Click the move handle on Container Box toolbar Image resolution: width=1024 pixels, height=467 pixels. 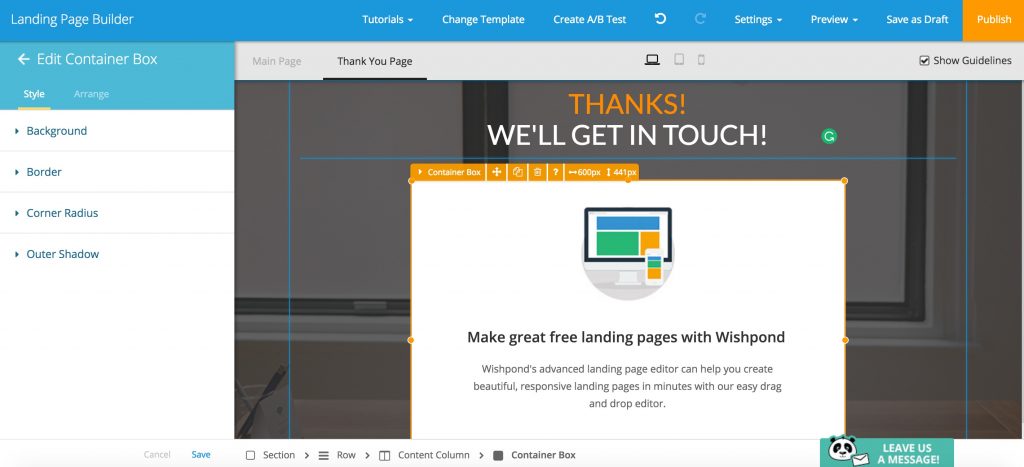(497, 172)
